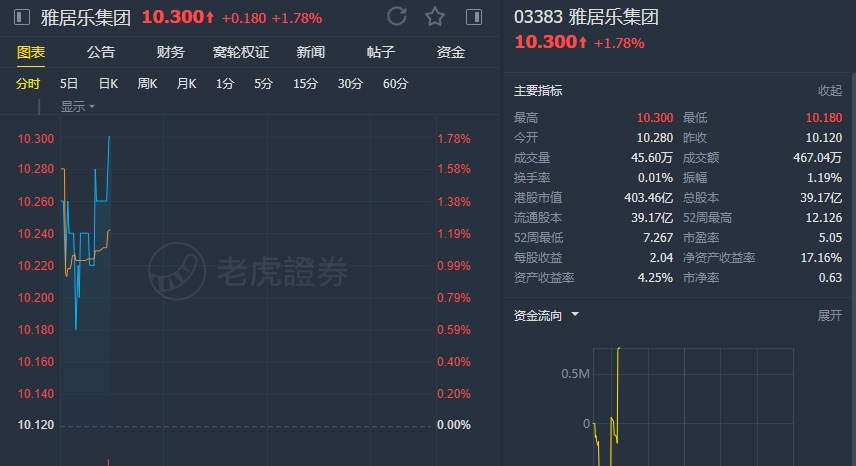Click 净资产收益率 value 17.16%
Image resolution: width=856 pixels, height=466 pixels.
821,258
